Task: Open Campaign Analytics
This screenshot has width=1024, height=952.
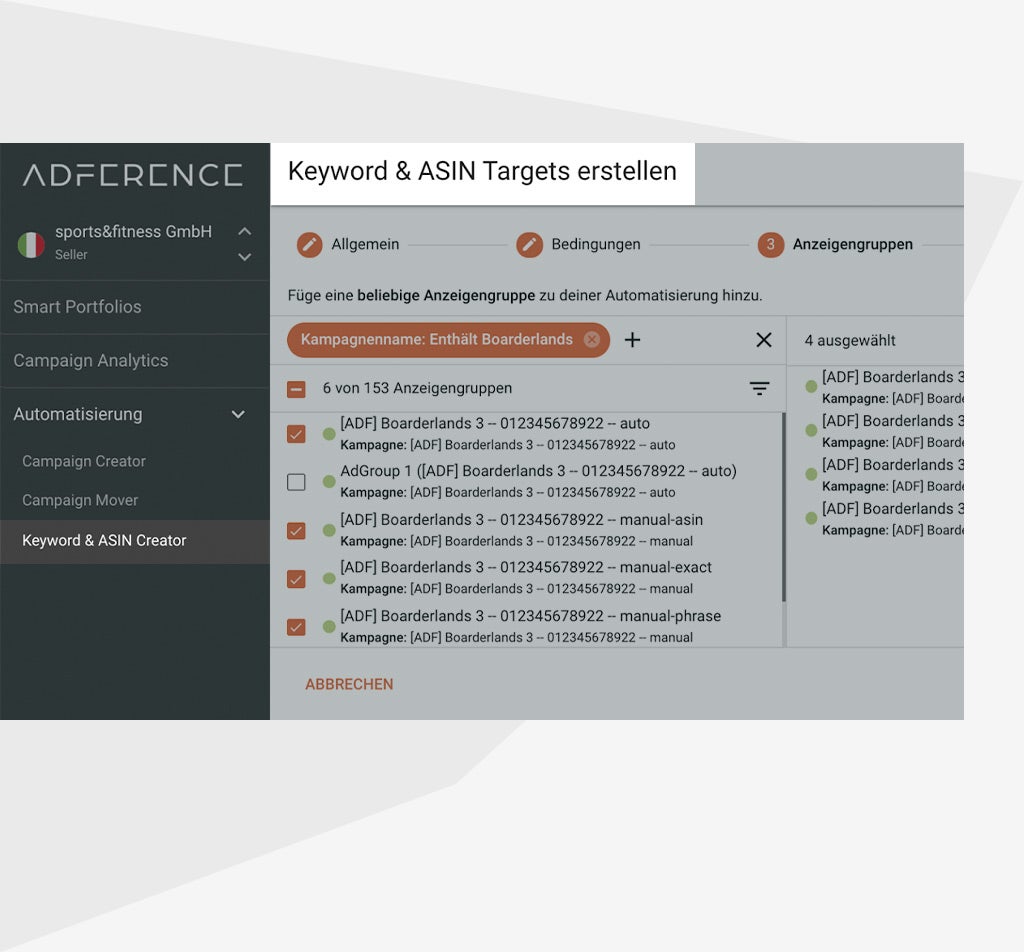Action: pos(91,360)
